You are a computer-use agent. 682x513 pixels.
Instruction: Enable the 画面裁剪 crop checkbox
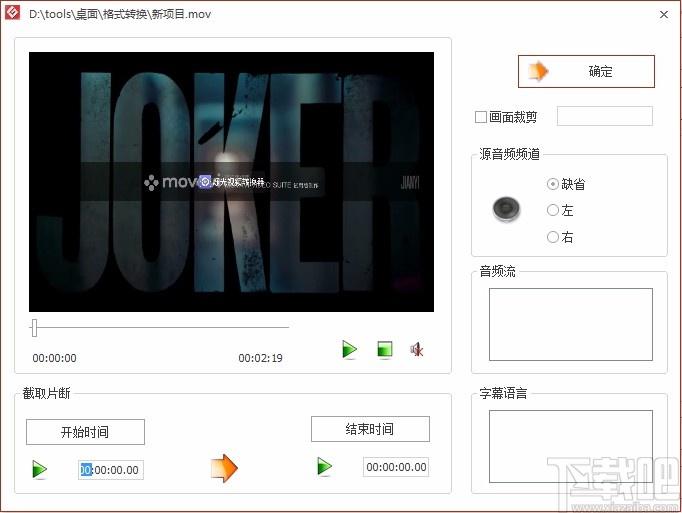pos(481,117)
